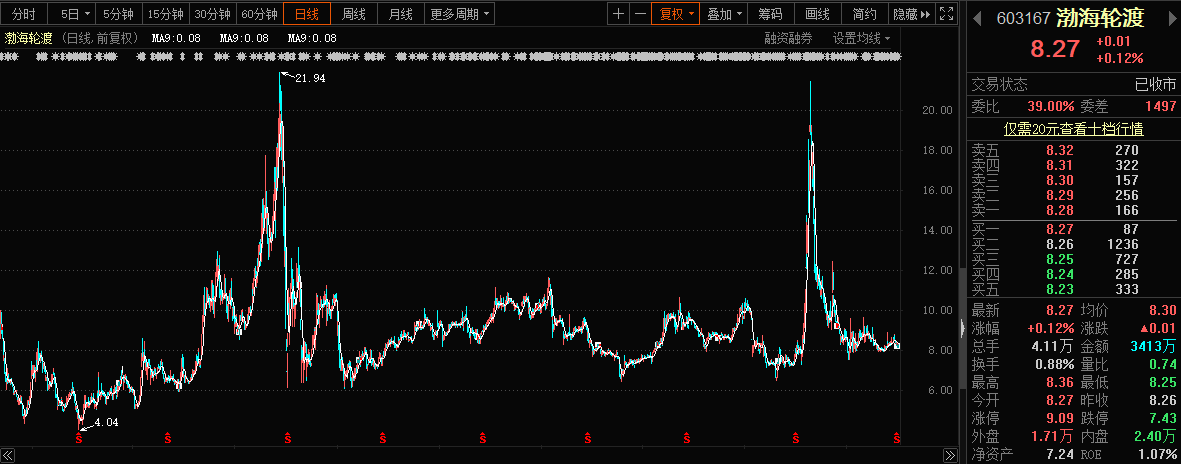The height and width of the screenshot is (464, 1181).
Task: Click the first MA9:0.08 indicator label
Action: [174, 38]
